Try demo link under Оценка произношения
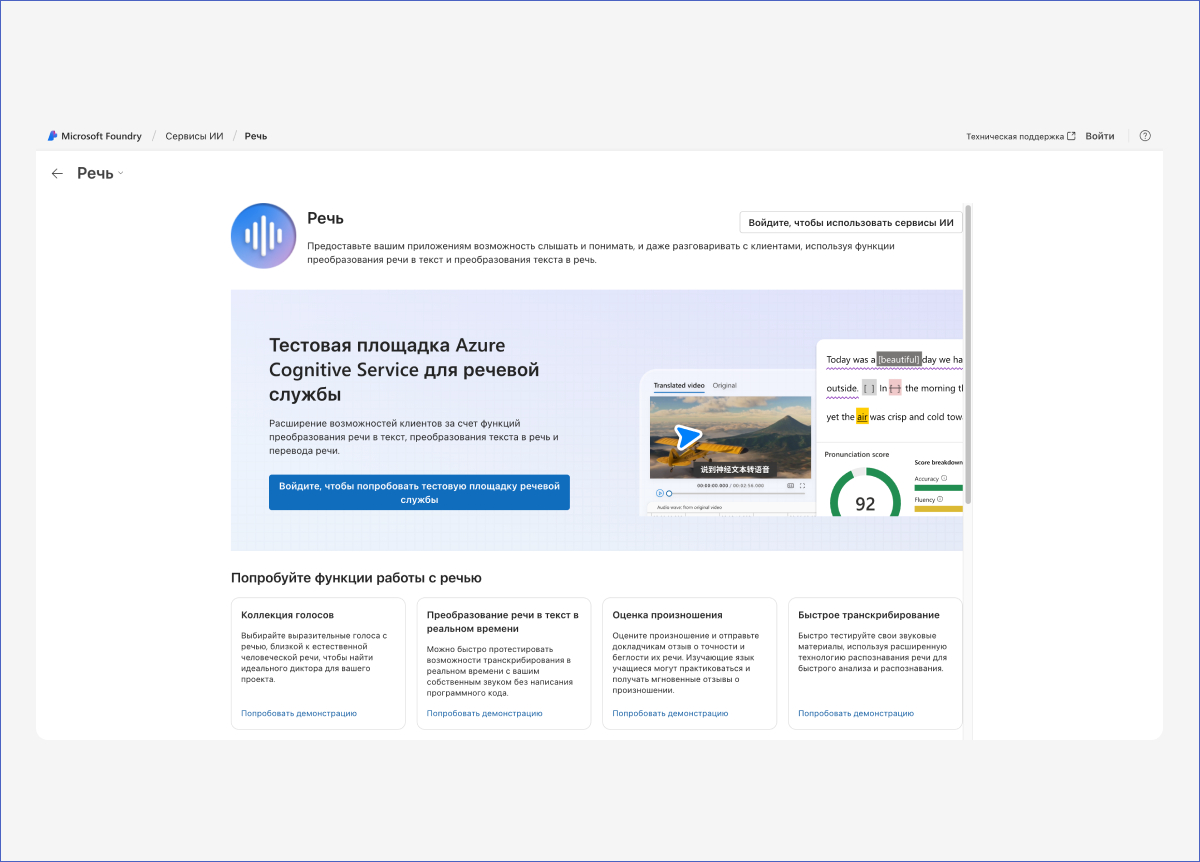 click(x=670, y=713)
